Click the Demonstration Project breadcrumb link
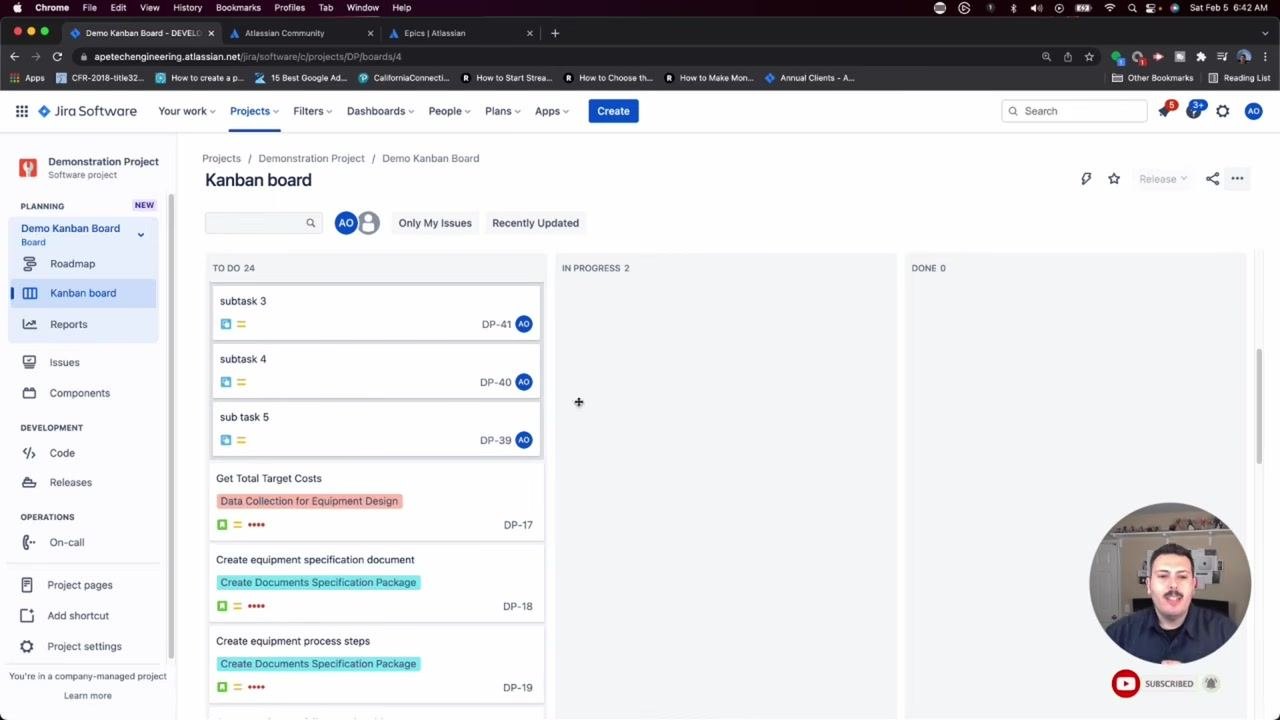 (x=311, y=158)
